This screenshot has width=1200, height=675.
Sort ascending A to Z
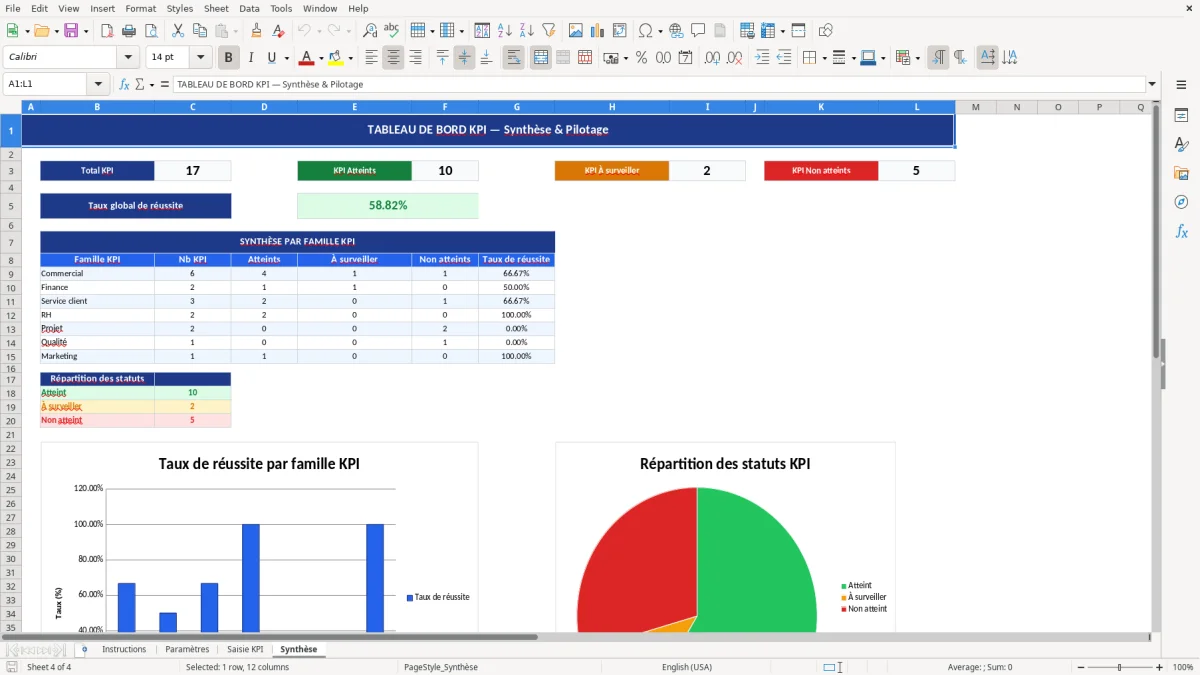(504, 30)
